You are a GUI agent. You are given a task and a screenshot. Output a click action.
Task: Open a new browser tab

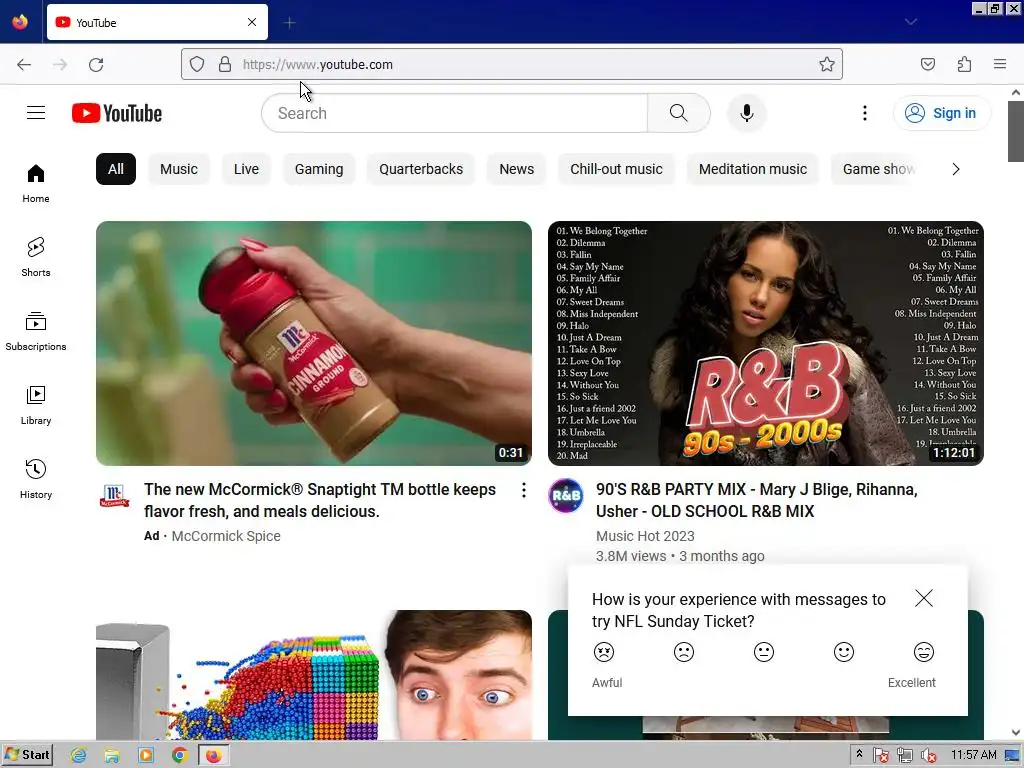(x=289, y=23)
